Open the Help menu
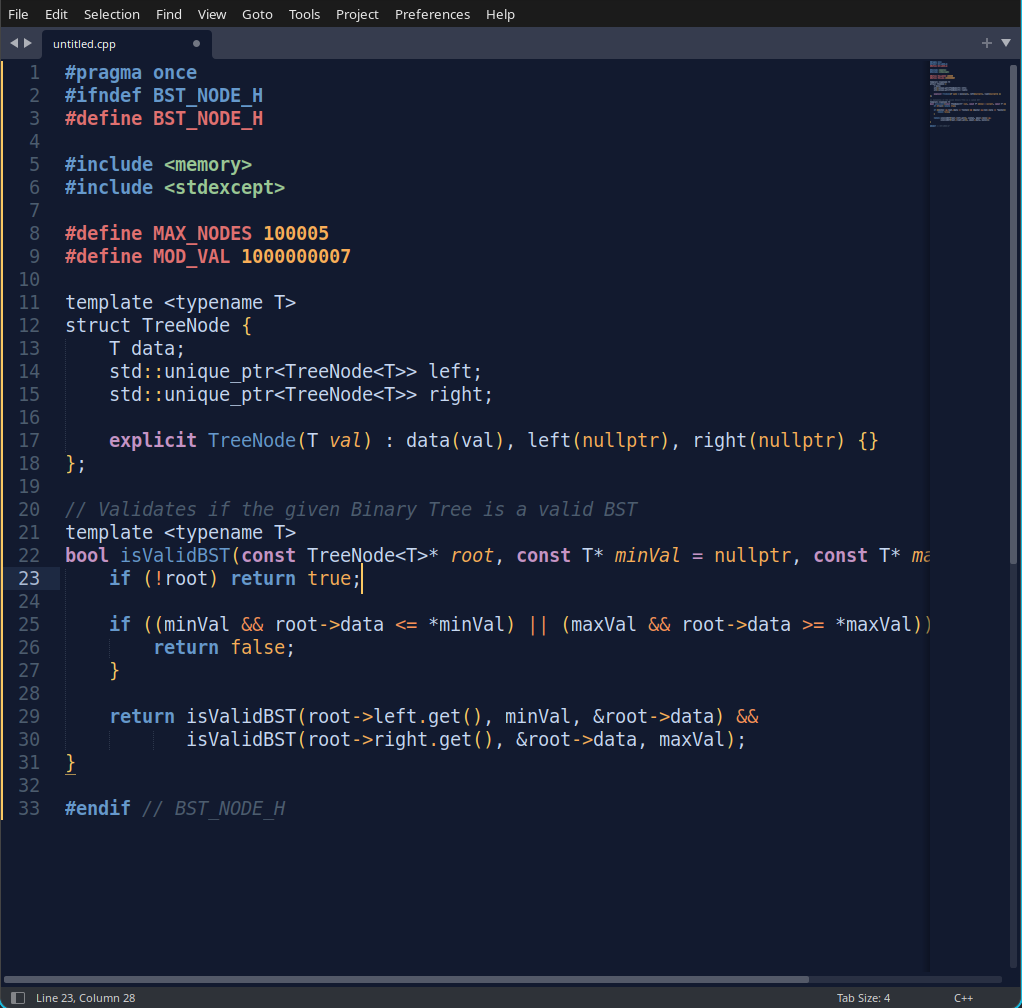Viewport: 1022px width, 1008px height. [x=500, y=14]
